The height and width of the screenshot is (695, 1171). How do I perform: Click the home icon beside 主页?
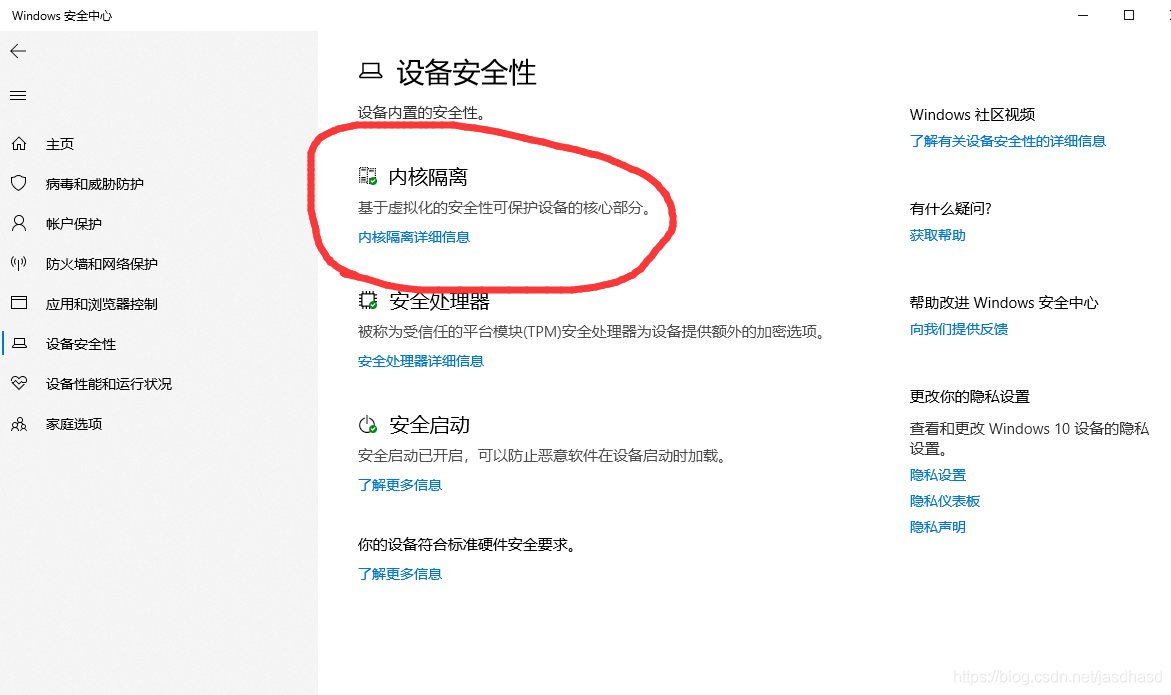click(x=19, y=143)
